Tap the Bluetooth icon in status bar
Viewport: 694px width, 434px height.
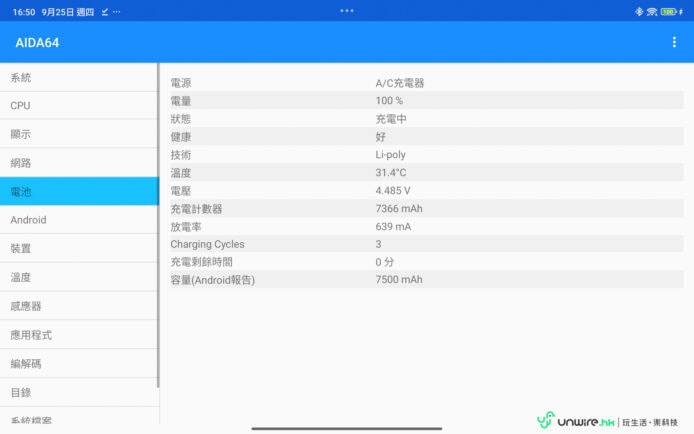pyautogui.click(x=638, y=11)
